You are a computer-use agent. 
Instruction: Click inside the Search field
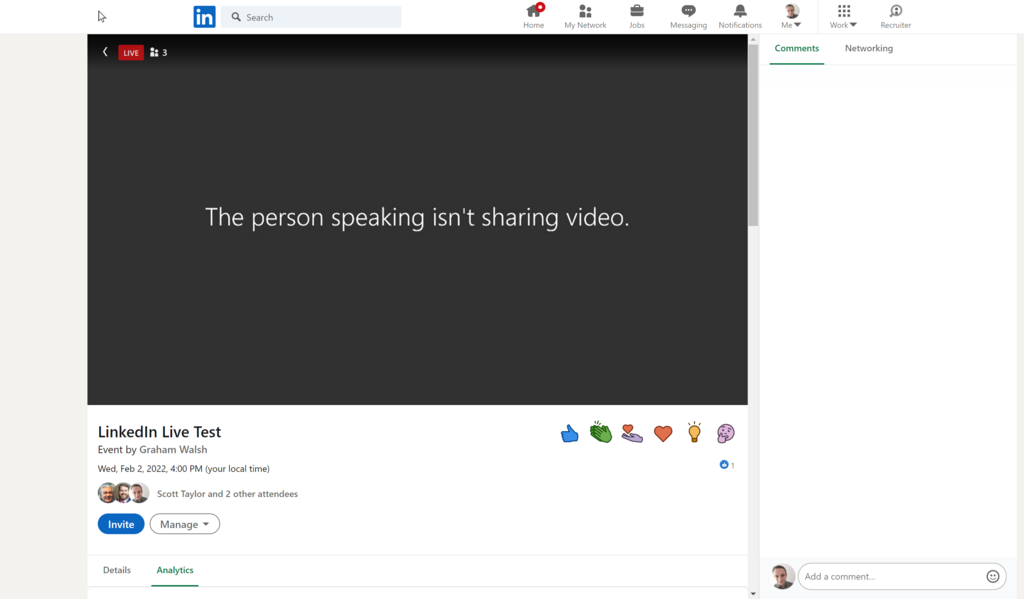tap(311, 17)
